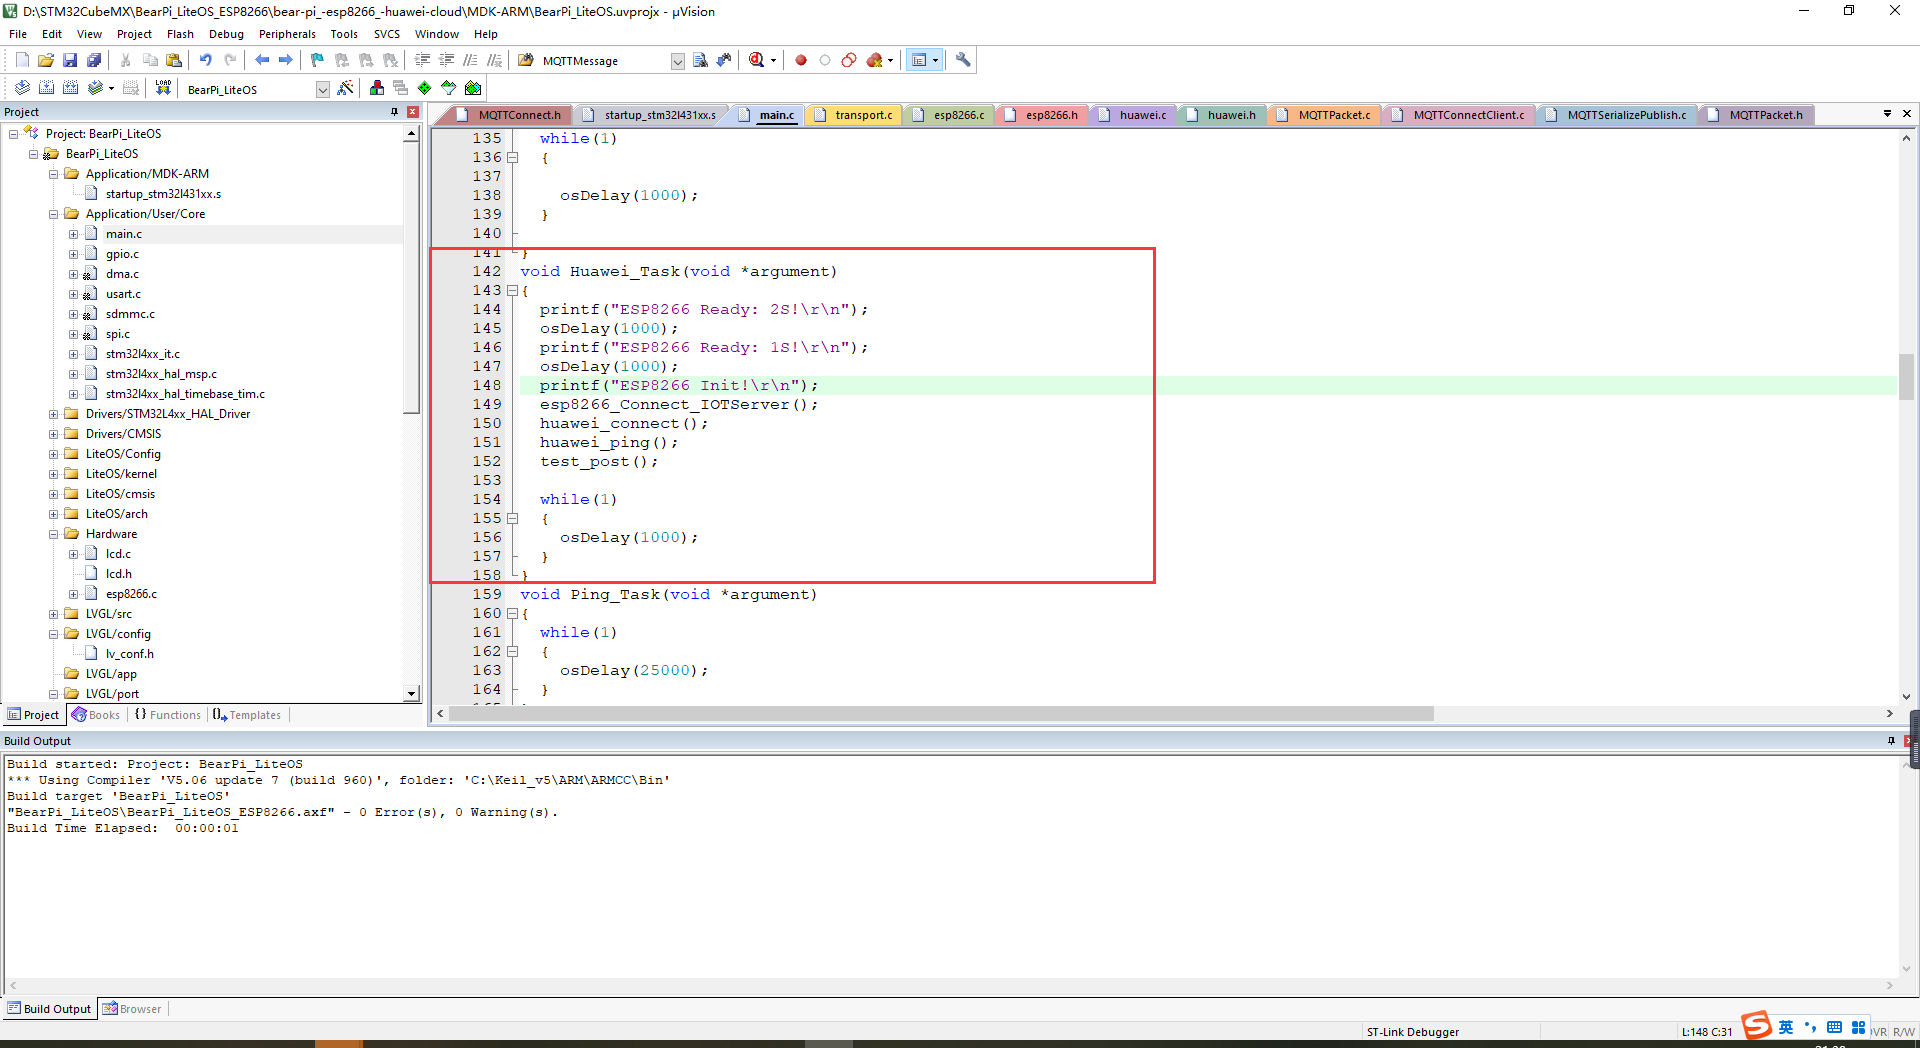The height and width of the screenshot is (1048, 1920).
Task: Click the Sogou input method tray icon
Action: 1756,1026
